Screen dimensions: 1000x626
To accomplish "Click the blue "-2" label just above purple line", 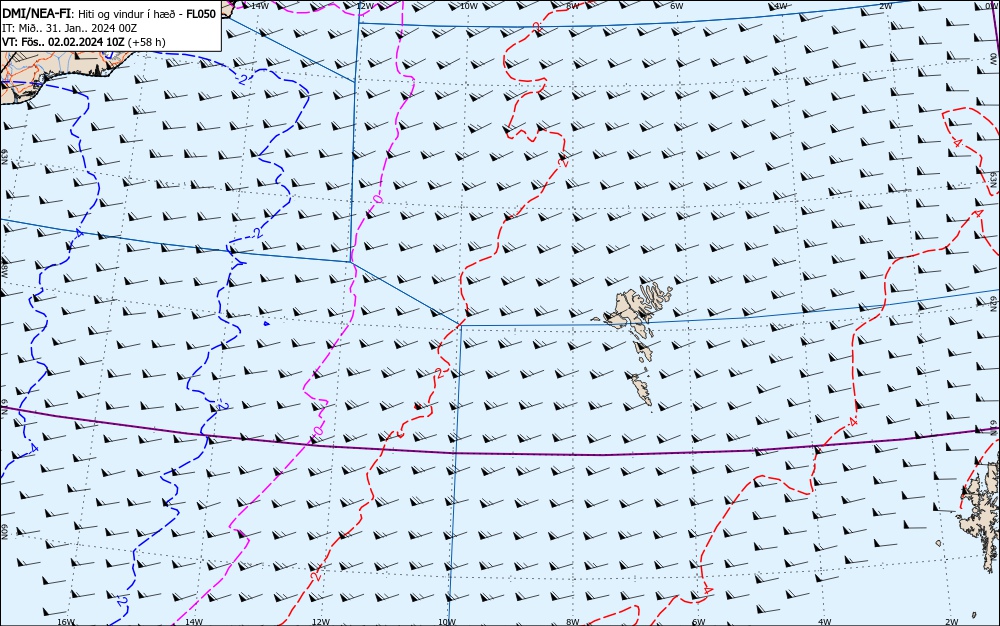I will pos(221,406).
